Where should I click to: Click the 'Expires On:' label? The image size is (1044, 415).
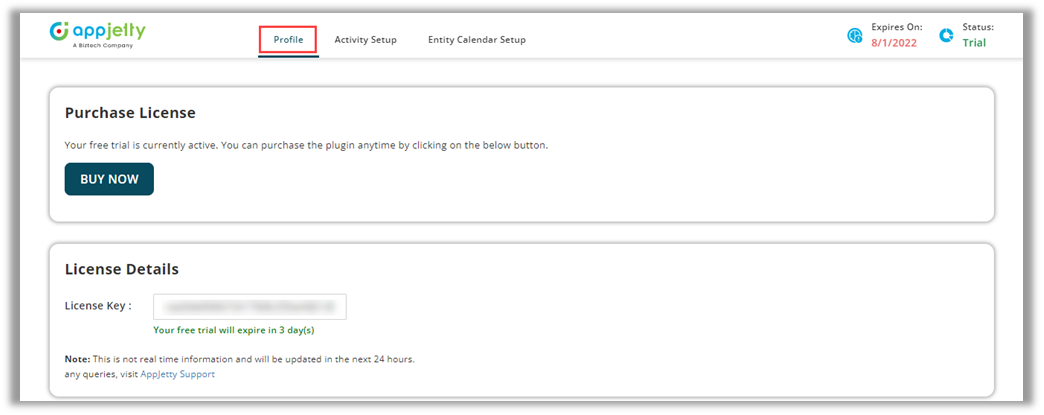point(897,27)
